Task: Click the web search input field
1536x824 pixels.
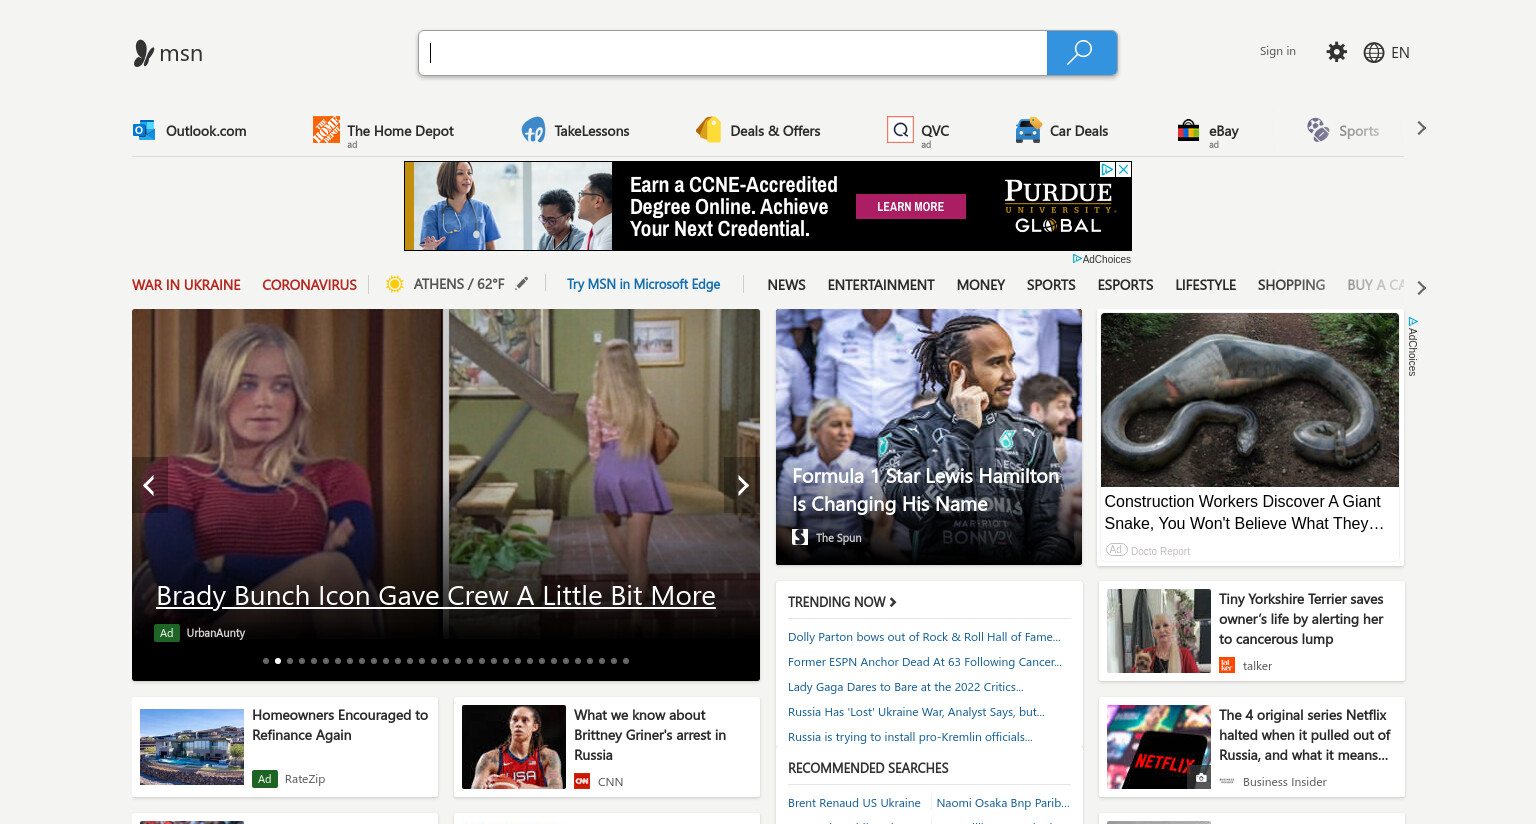Action: [733, 53]
